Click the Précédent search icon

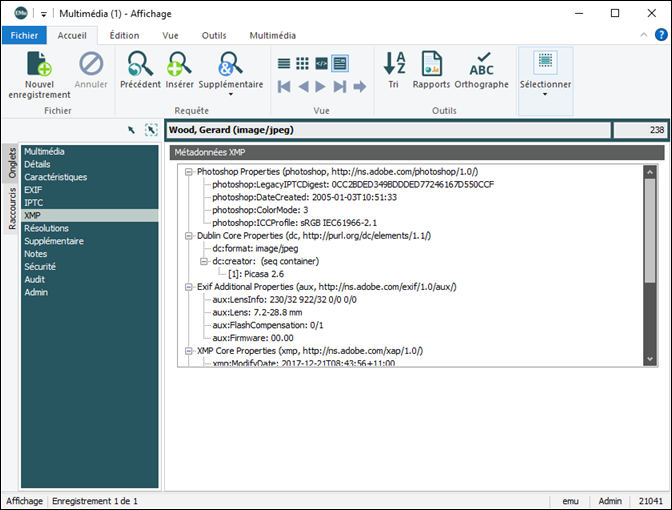click(x=140, y=65)
